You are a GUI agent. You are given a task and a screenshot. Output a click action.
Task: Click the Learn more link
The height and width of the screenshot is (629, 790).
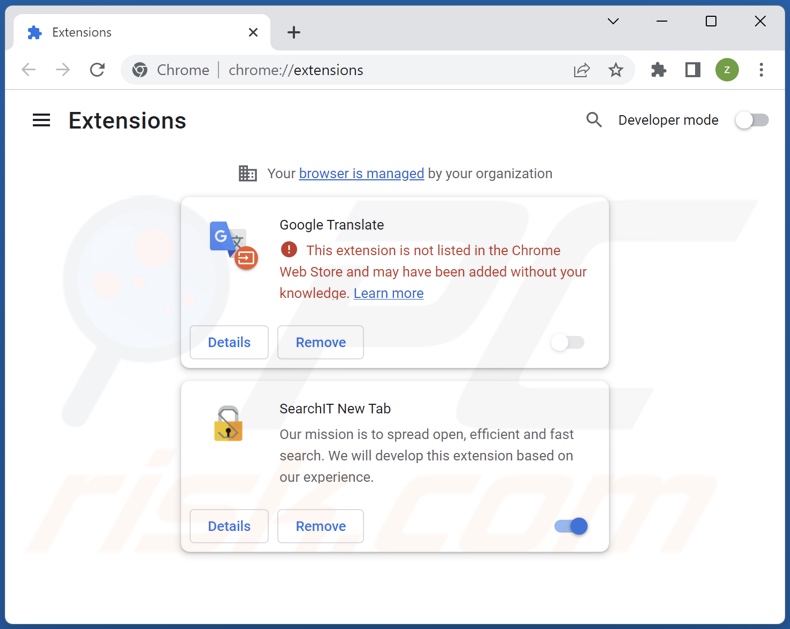388,293
